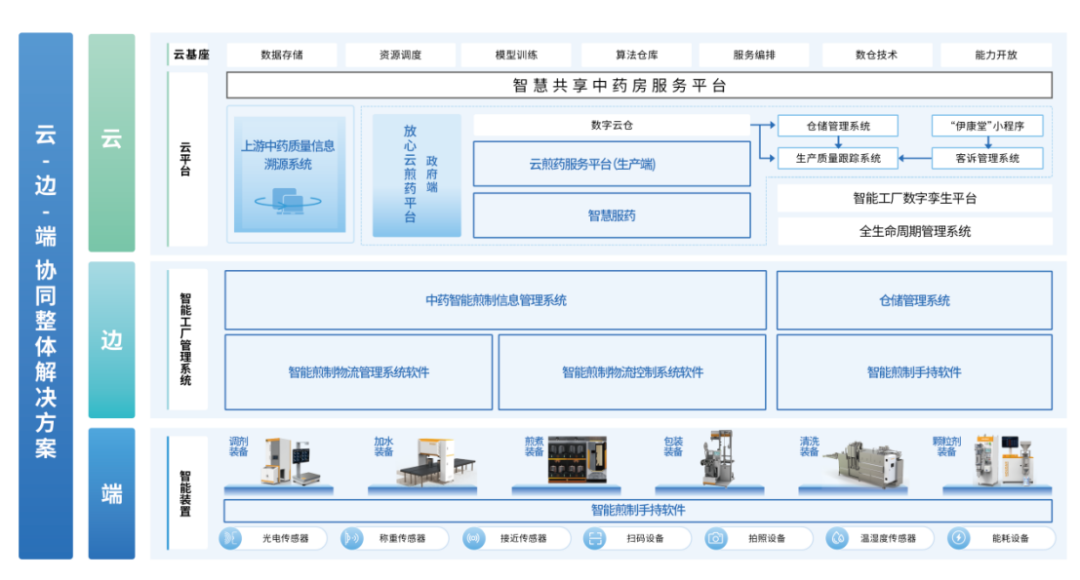Switch to the 边 layer block

[x=111, y=340]
